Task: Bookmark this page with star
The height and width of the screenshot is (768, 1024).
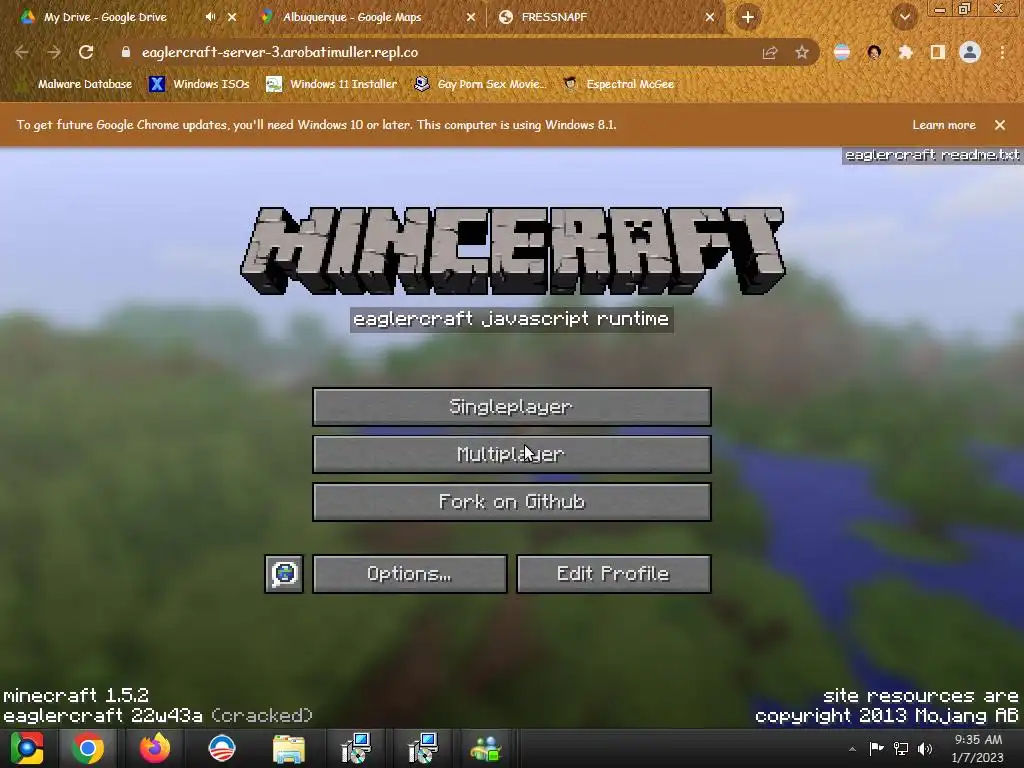Action: coord(802,52)
